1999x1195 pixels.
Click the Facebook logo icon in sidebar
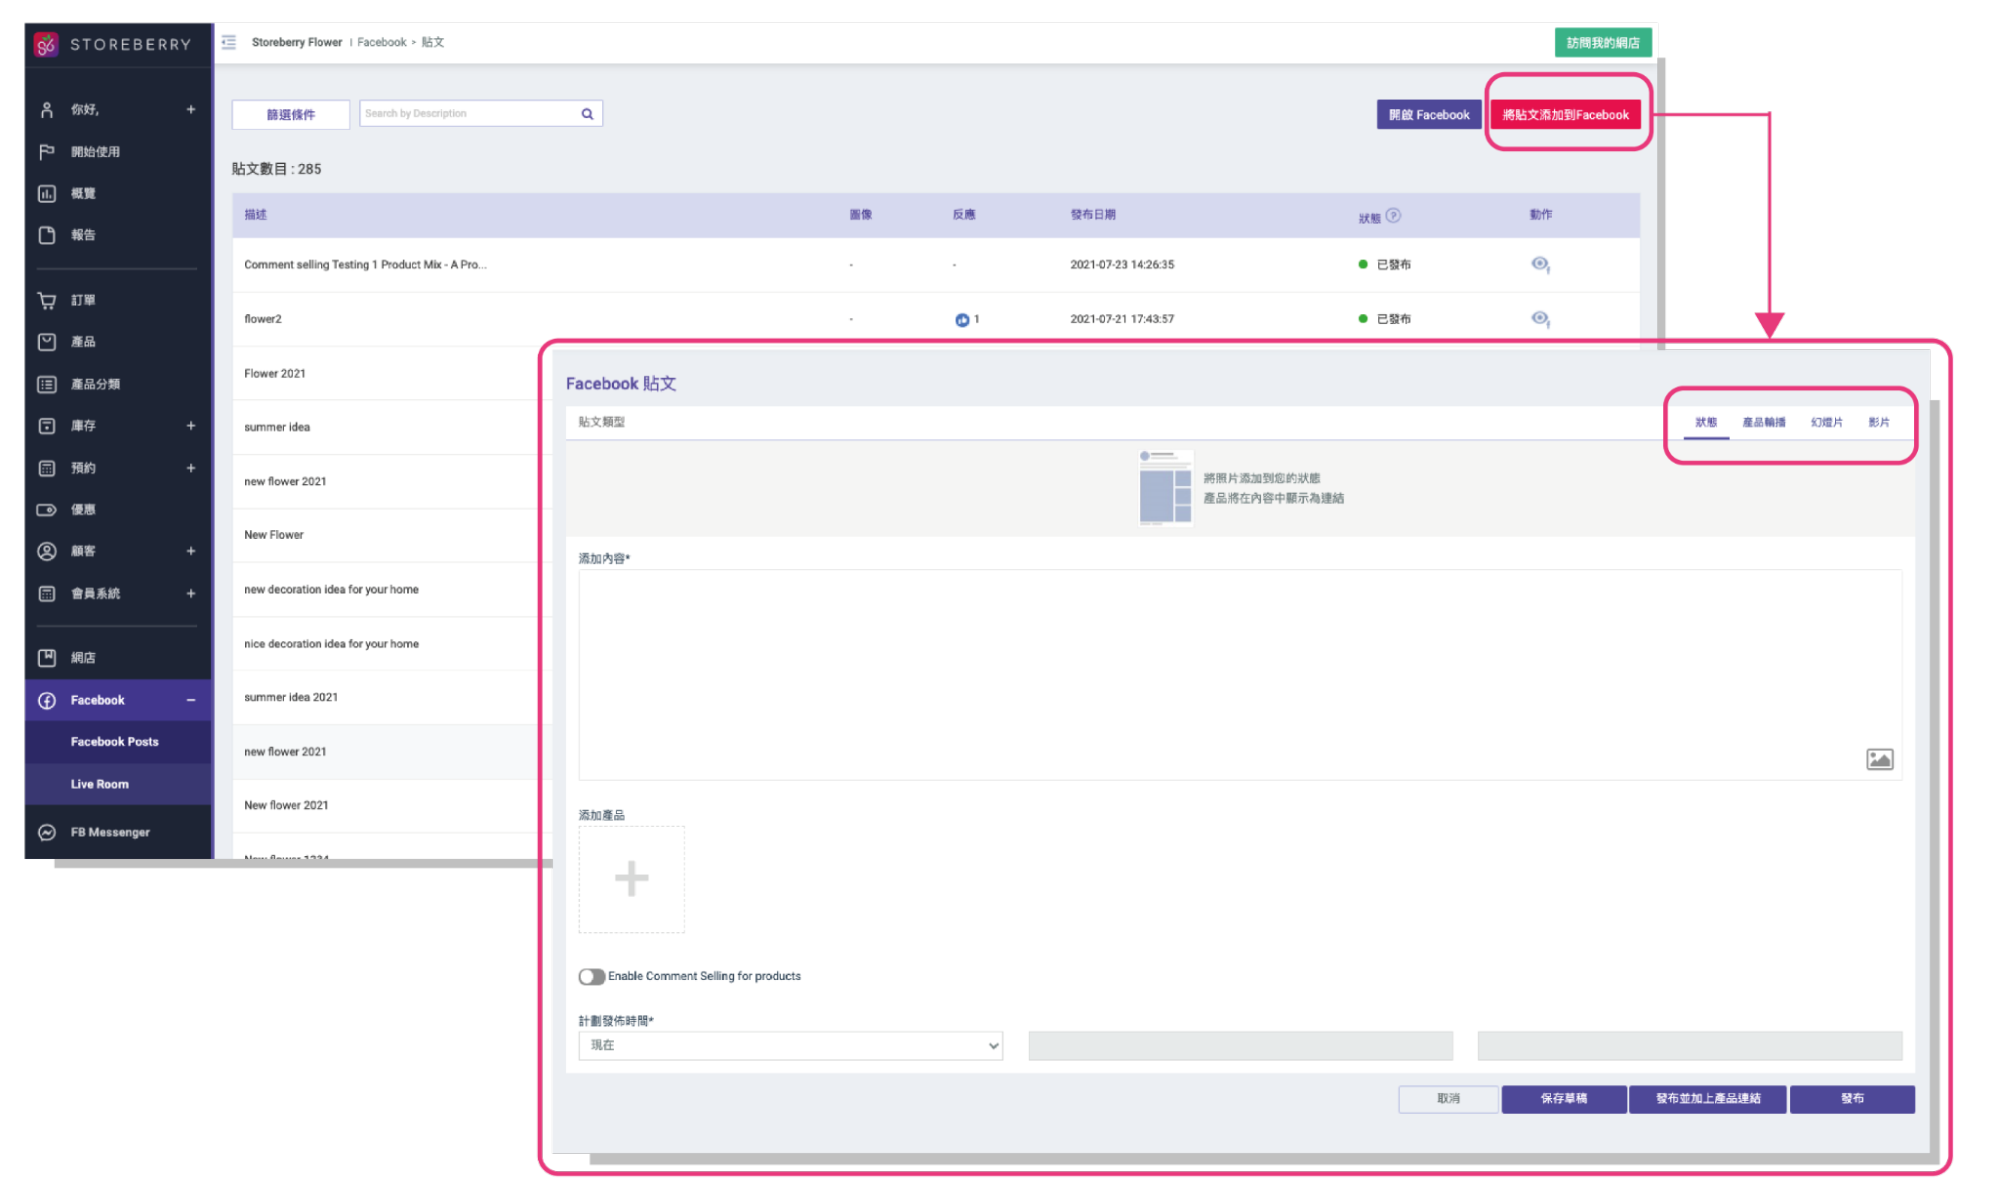[46, 701]
